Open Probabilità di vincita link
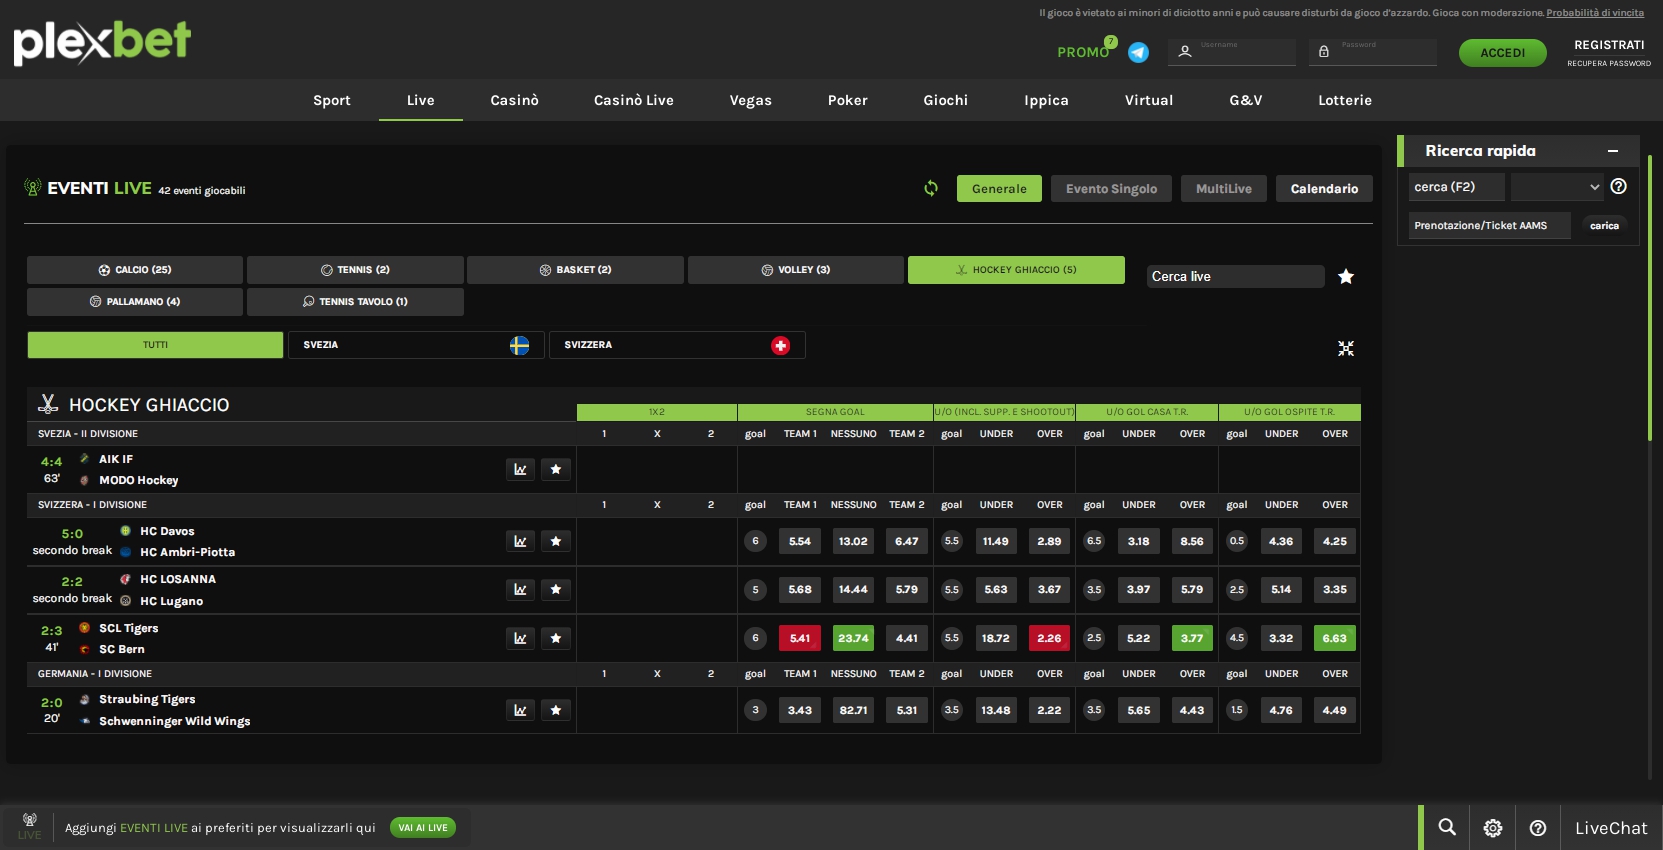This screenshot has height=850, width=1663. click(x=1595, y=13)
